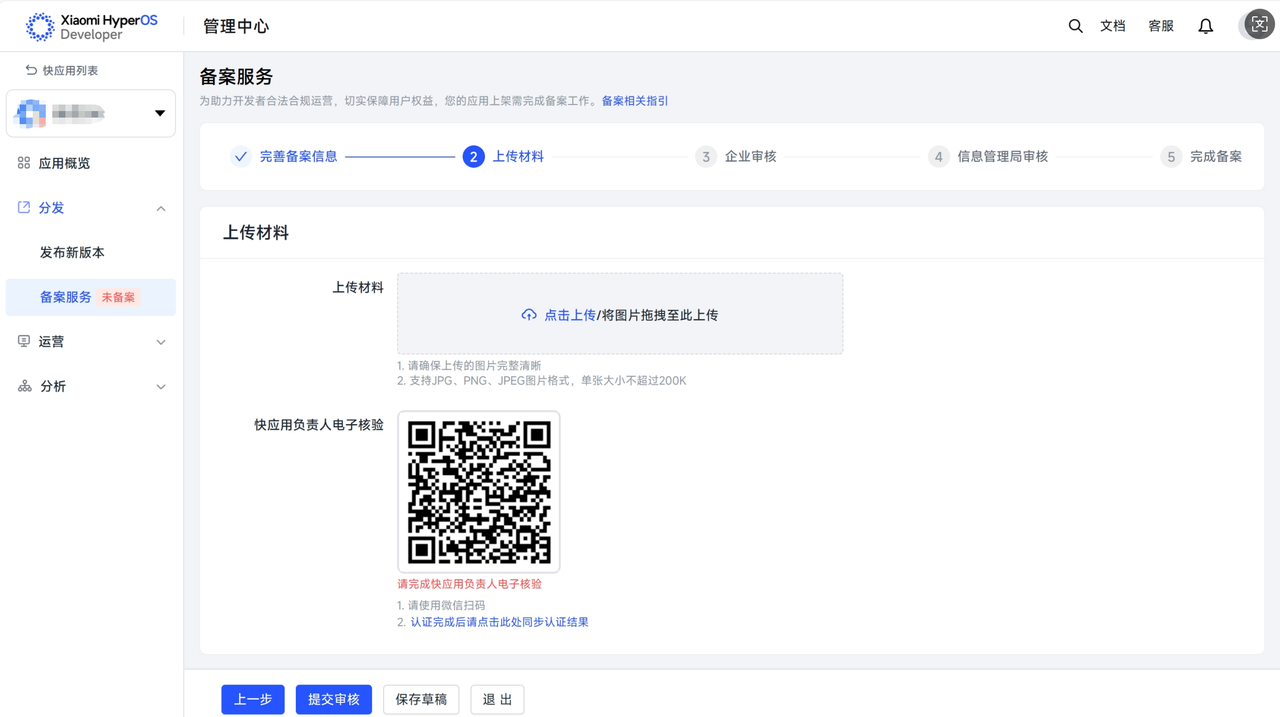
Task: Click the 完成备案 step label
Action: point(1216,157)
